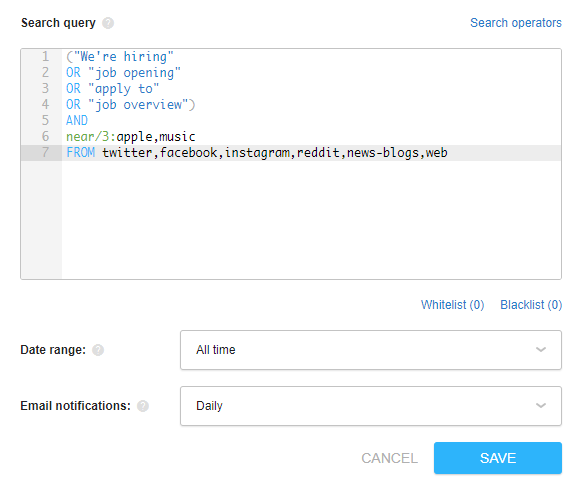Click the "job opening" text on line 2

point(134,73)
